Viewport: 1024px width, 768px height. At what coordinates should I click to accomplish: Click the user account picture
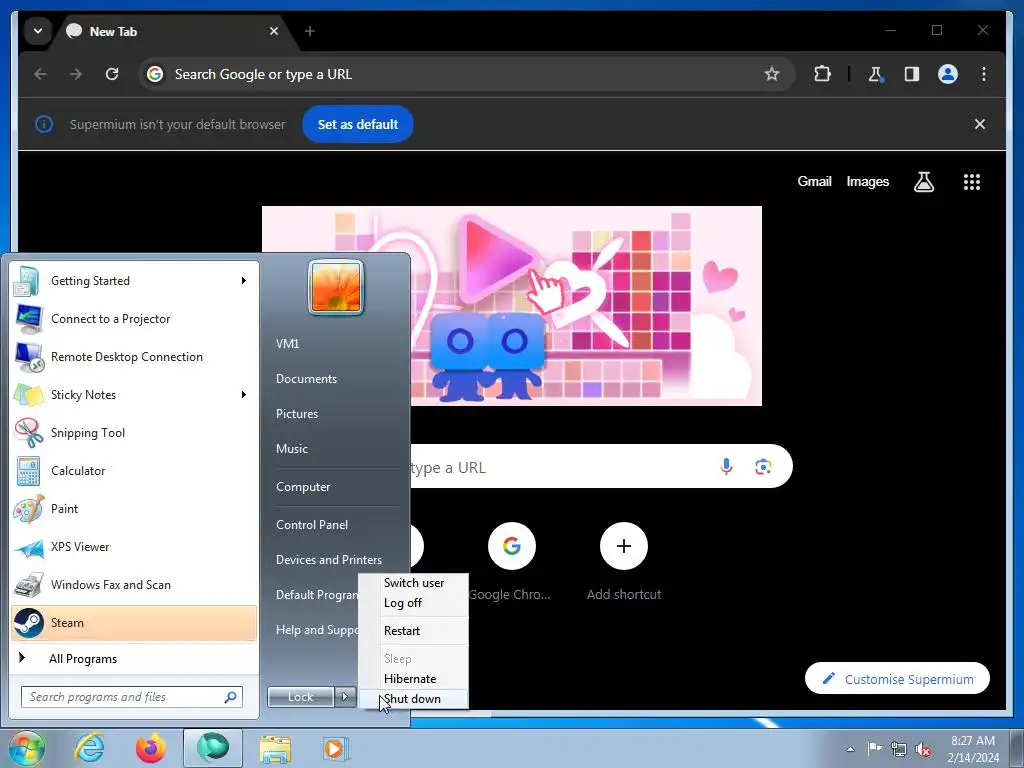coord(336,287)
